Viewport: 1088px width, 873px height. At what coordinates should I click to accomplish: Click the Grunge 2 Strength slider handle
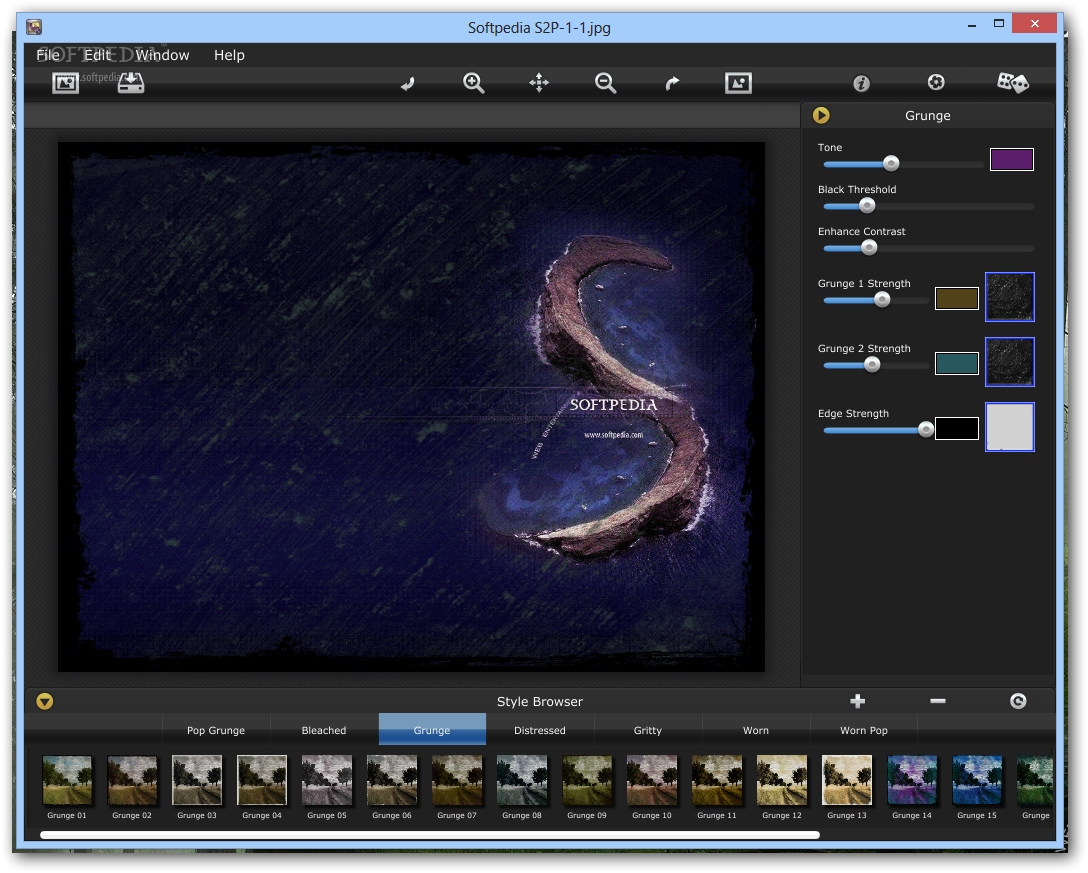[872, 365]
